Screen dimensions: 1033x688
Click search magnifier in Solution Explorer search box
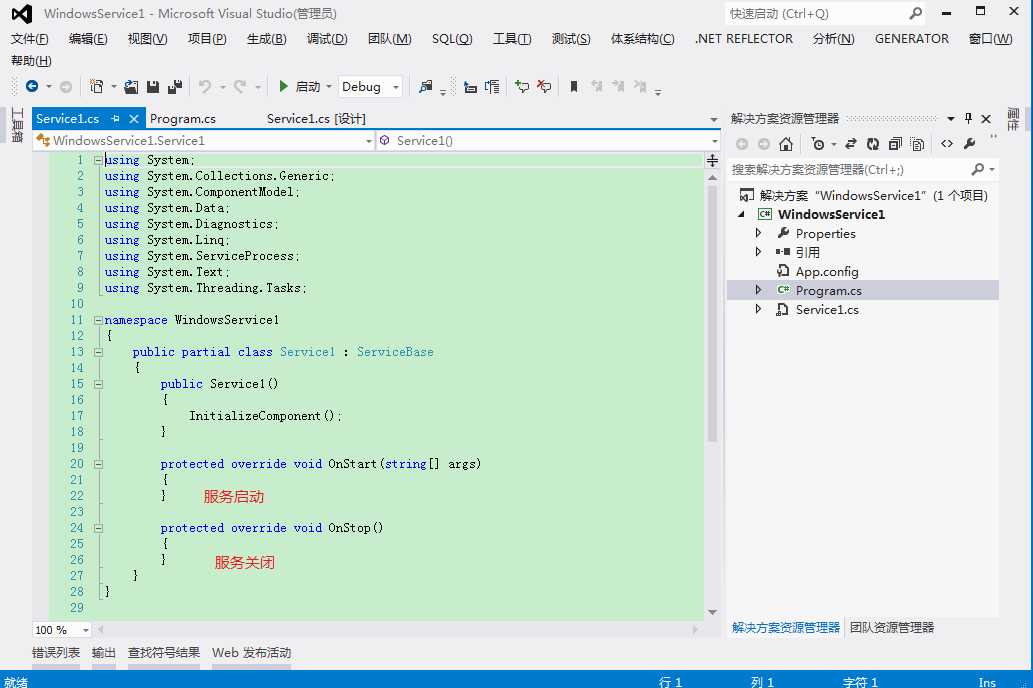click(x=978, y=169)
